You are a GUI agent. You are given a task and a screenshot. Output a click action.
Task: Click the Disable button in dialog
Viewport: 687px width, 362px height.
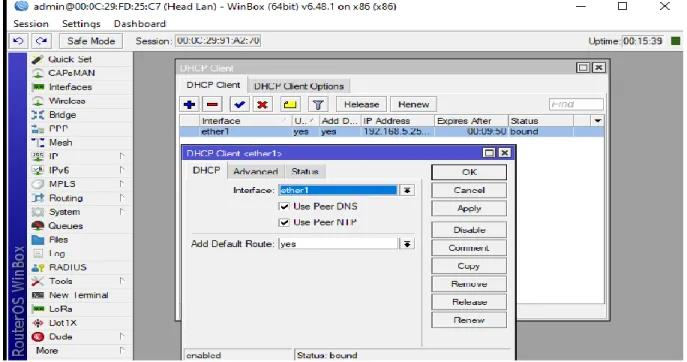(469, 230)
